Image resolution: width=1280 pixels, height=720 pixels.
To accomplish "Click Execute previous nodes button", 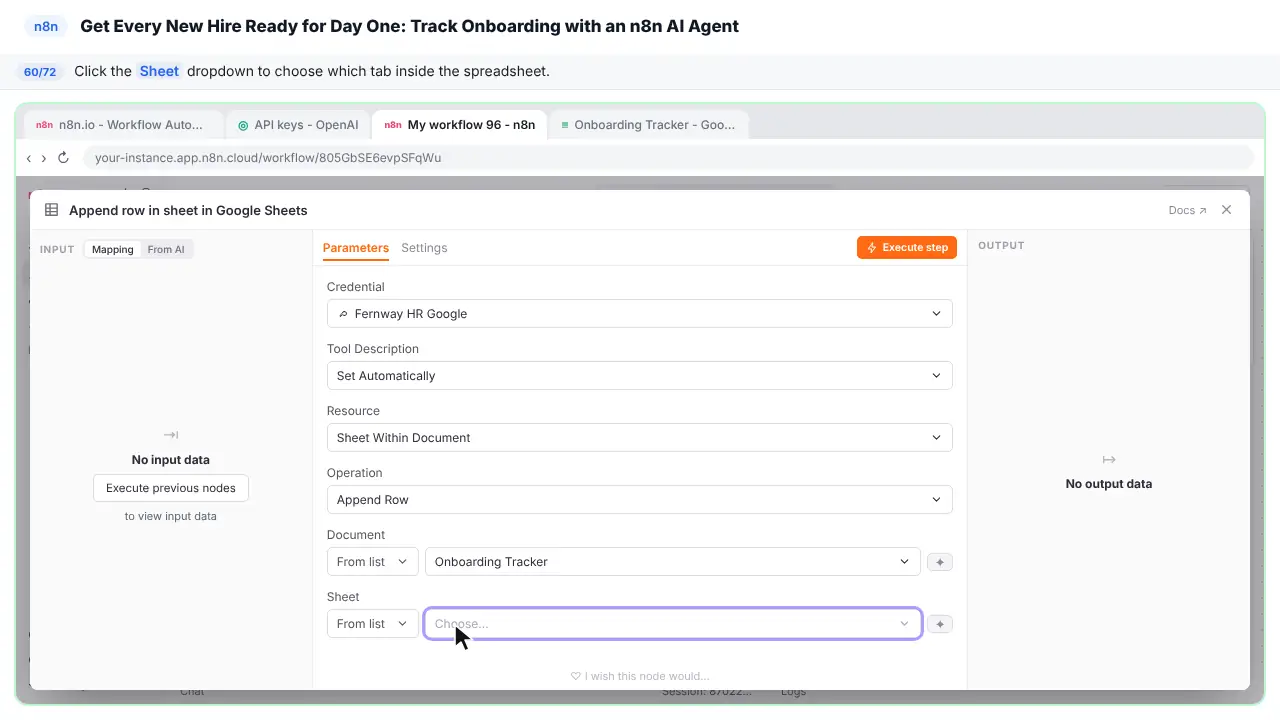I will (x=171, y=488).
